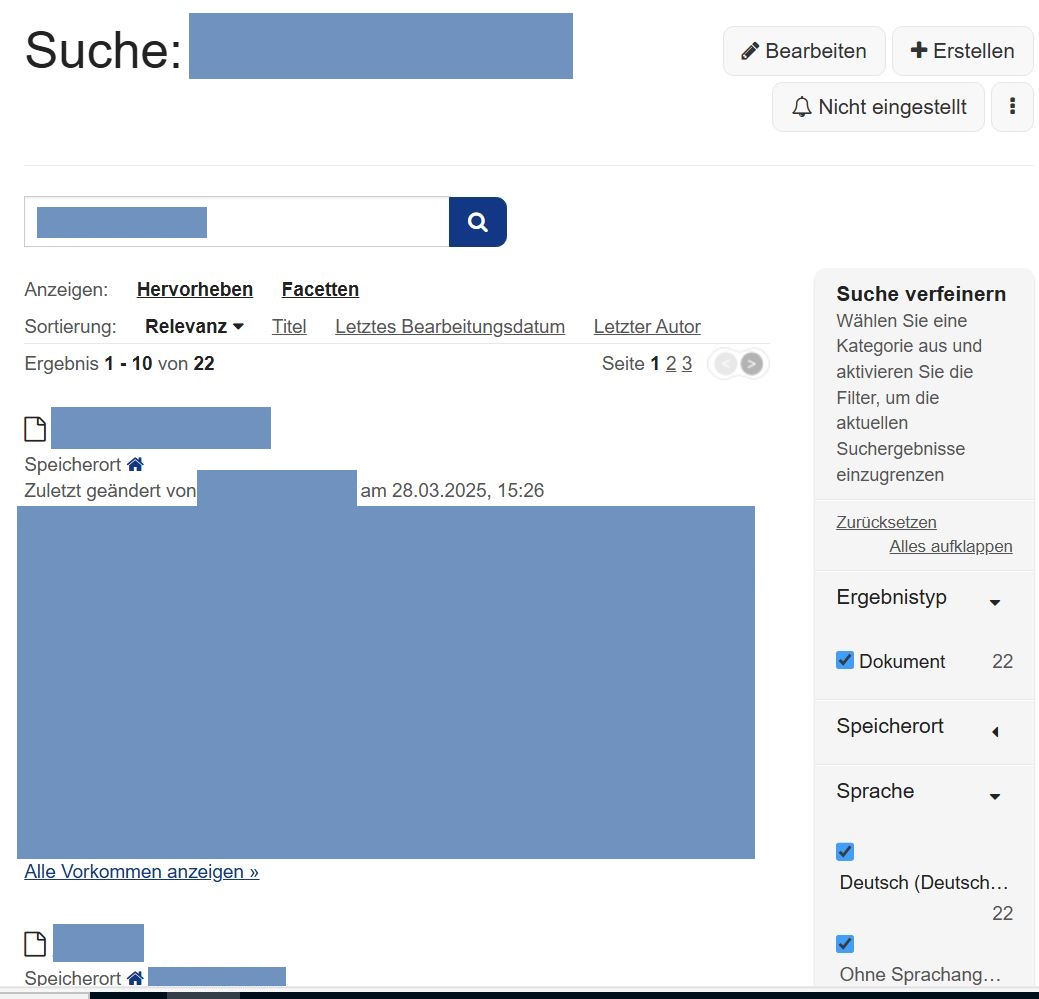1039x999 pixels.
Task: Click the Bearbeiten button
Action: pos(803,51)
